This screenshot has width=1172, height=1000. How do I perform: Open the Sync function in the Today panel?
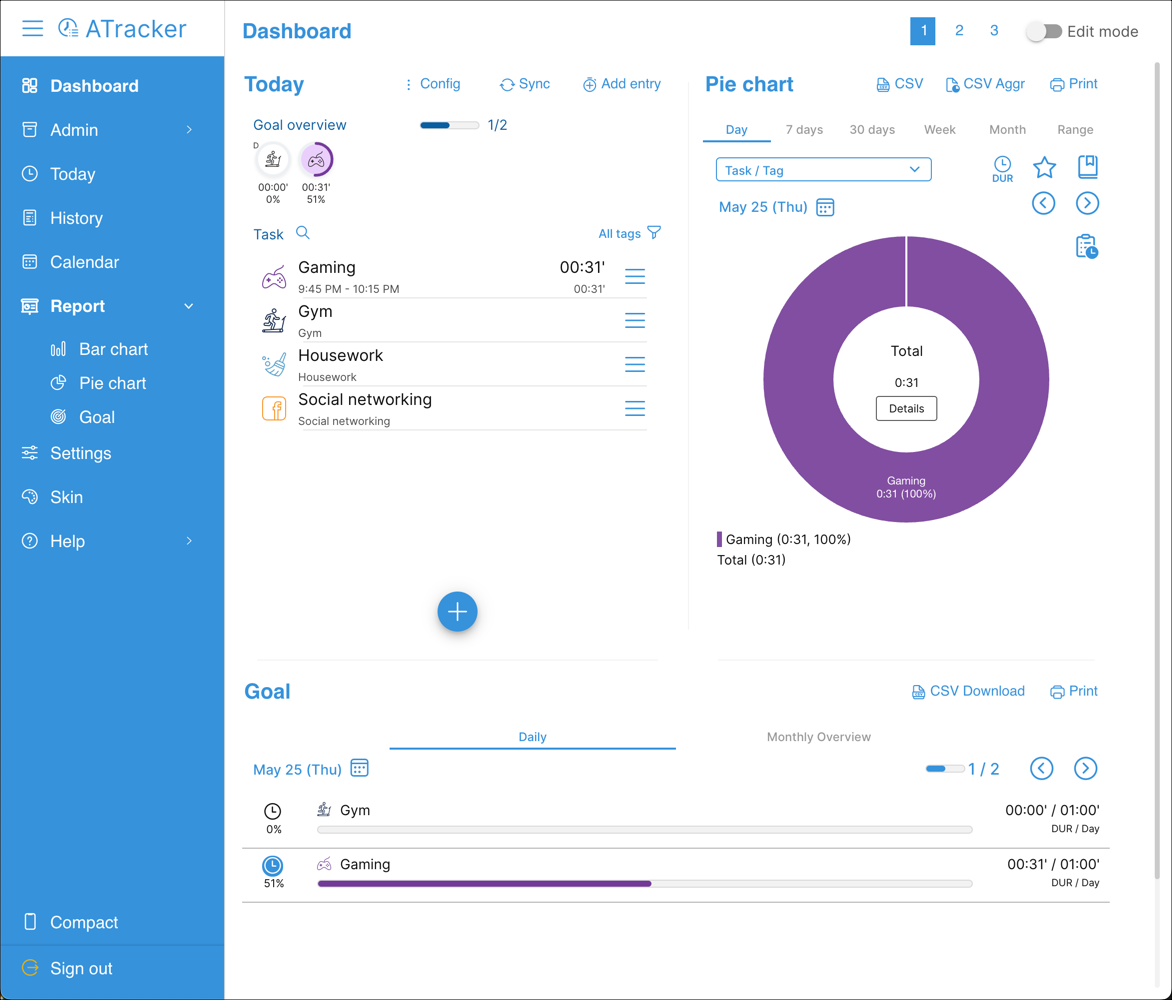(524, 84)
